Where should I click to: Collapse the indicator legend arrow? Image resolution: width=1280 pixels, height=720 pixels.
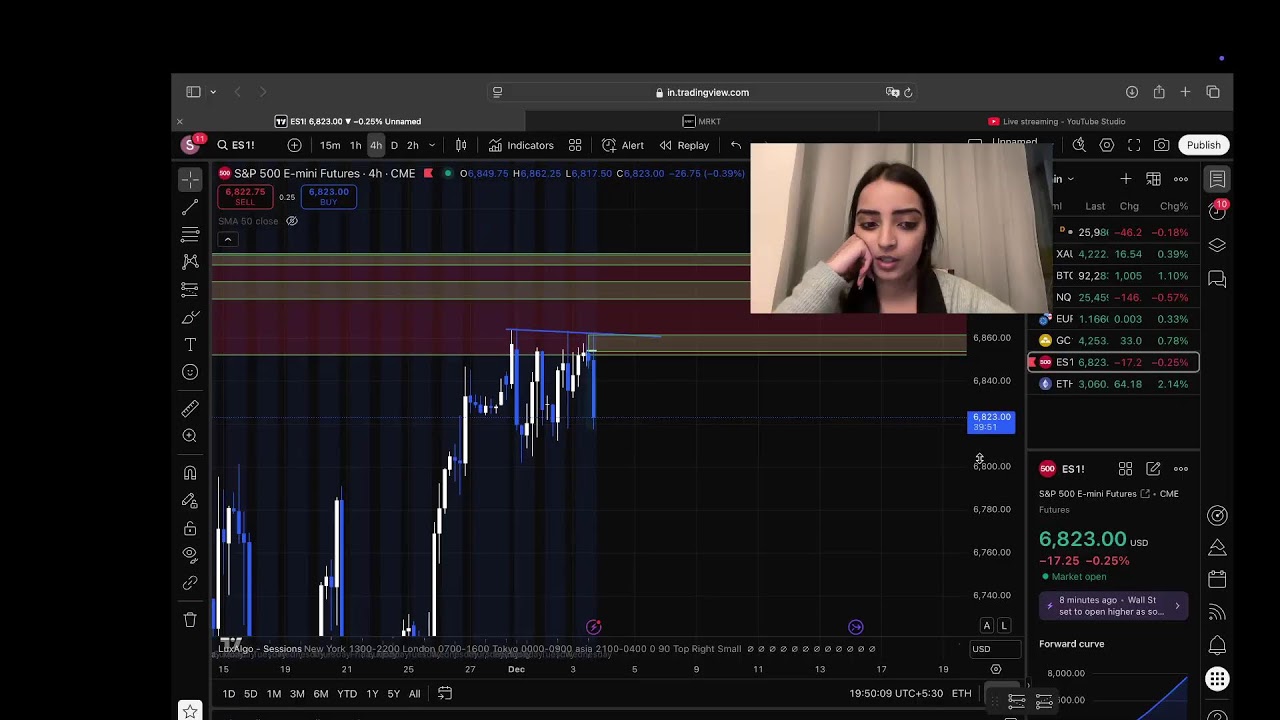(228, 240)
